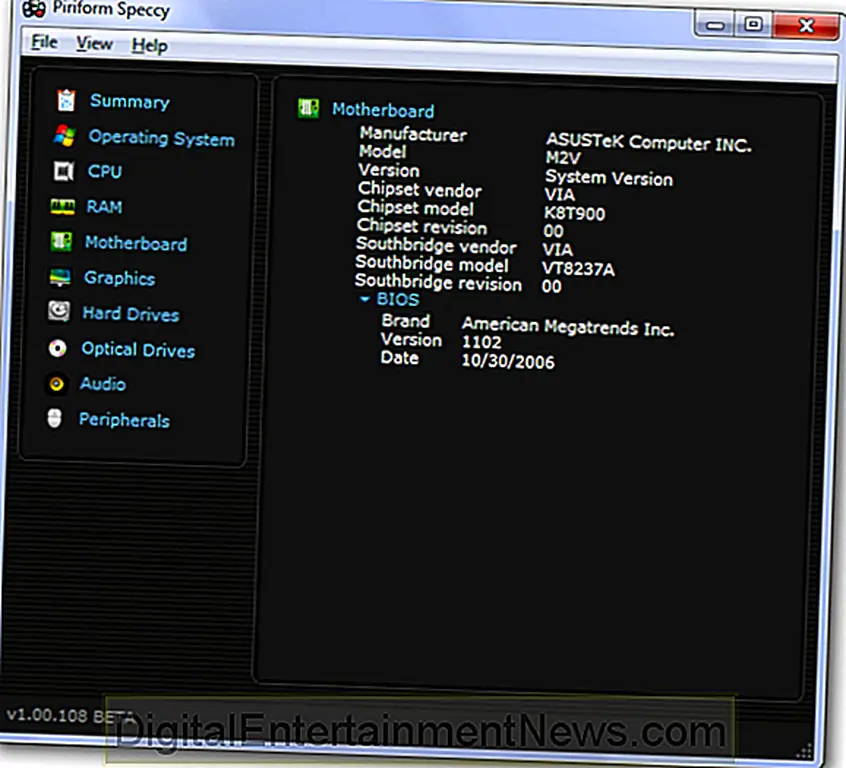Maximize the Speccy window
The width and height of the screenshot is (846, 768).
pos(753,24)
